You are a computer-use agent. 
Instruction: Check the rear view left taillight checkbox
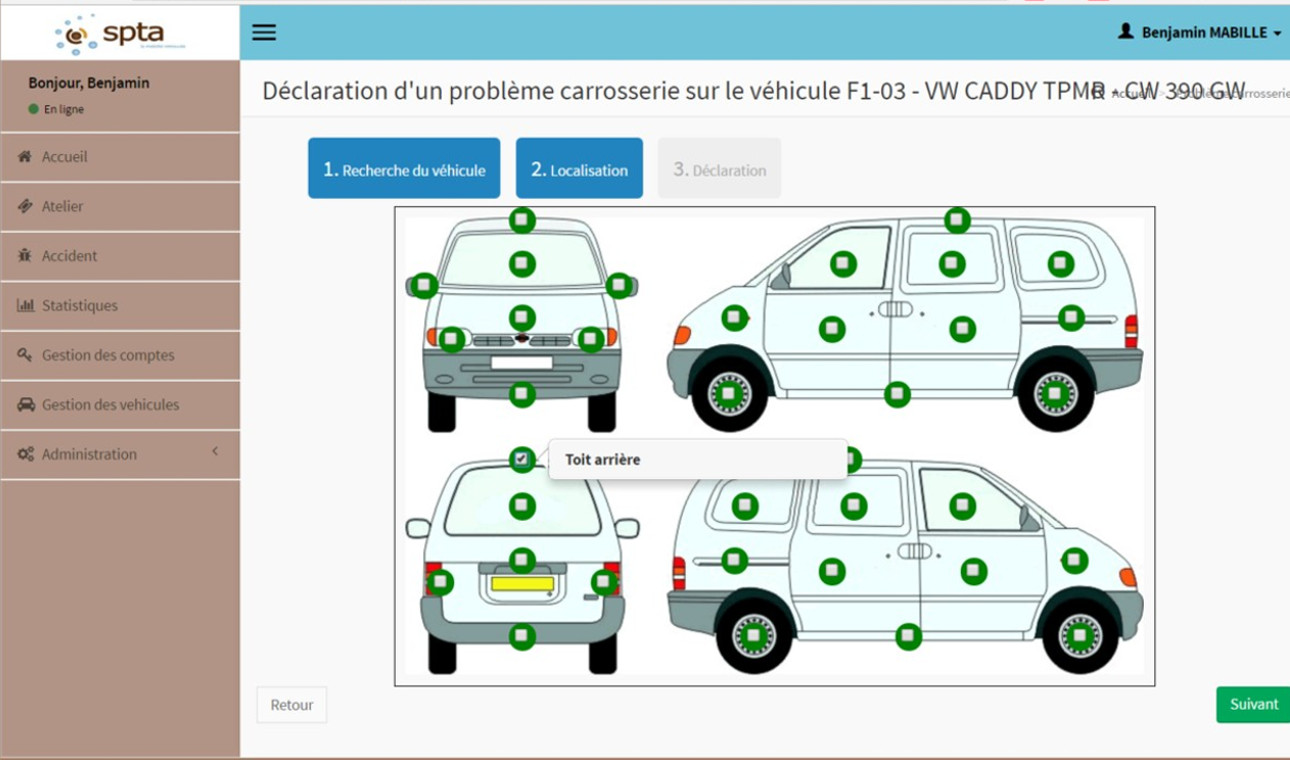click(x=440, y=582)
